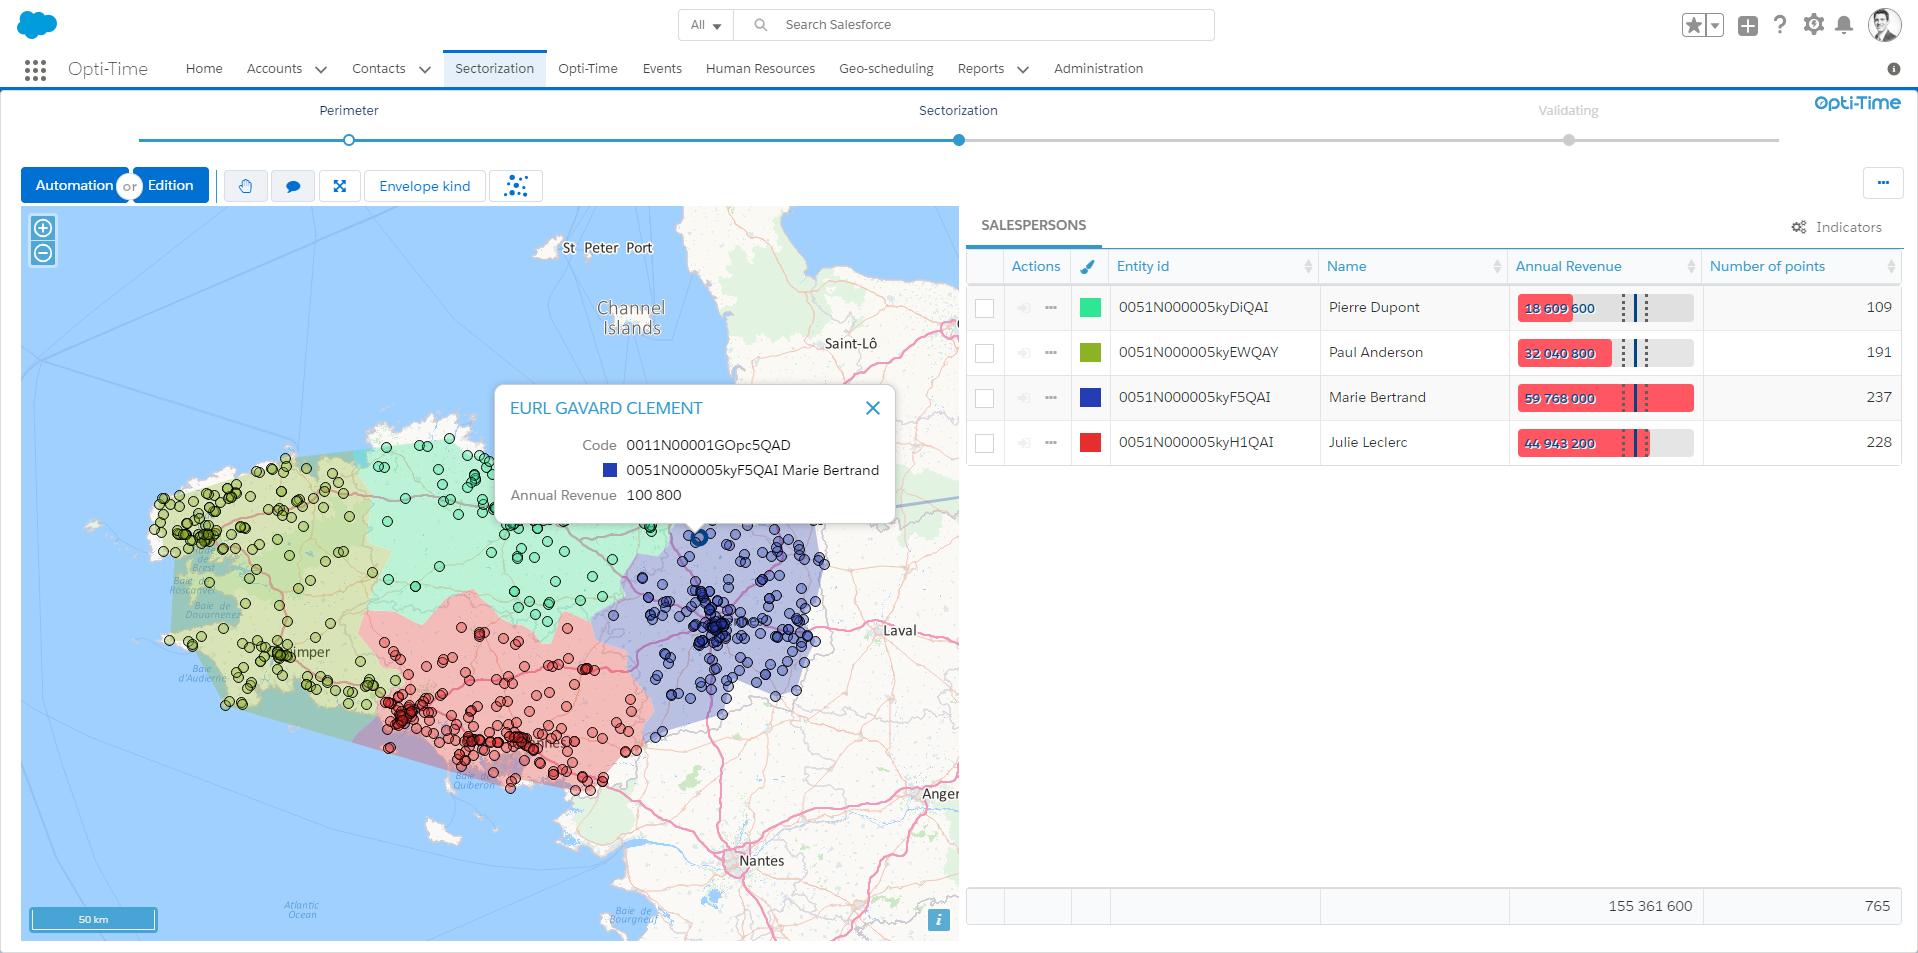Viewport: 1918px width, 953px height.
Task: Open the Indicators settings
Action: pos(1837,227)
